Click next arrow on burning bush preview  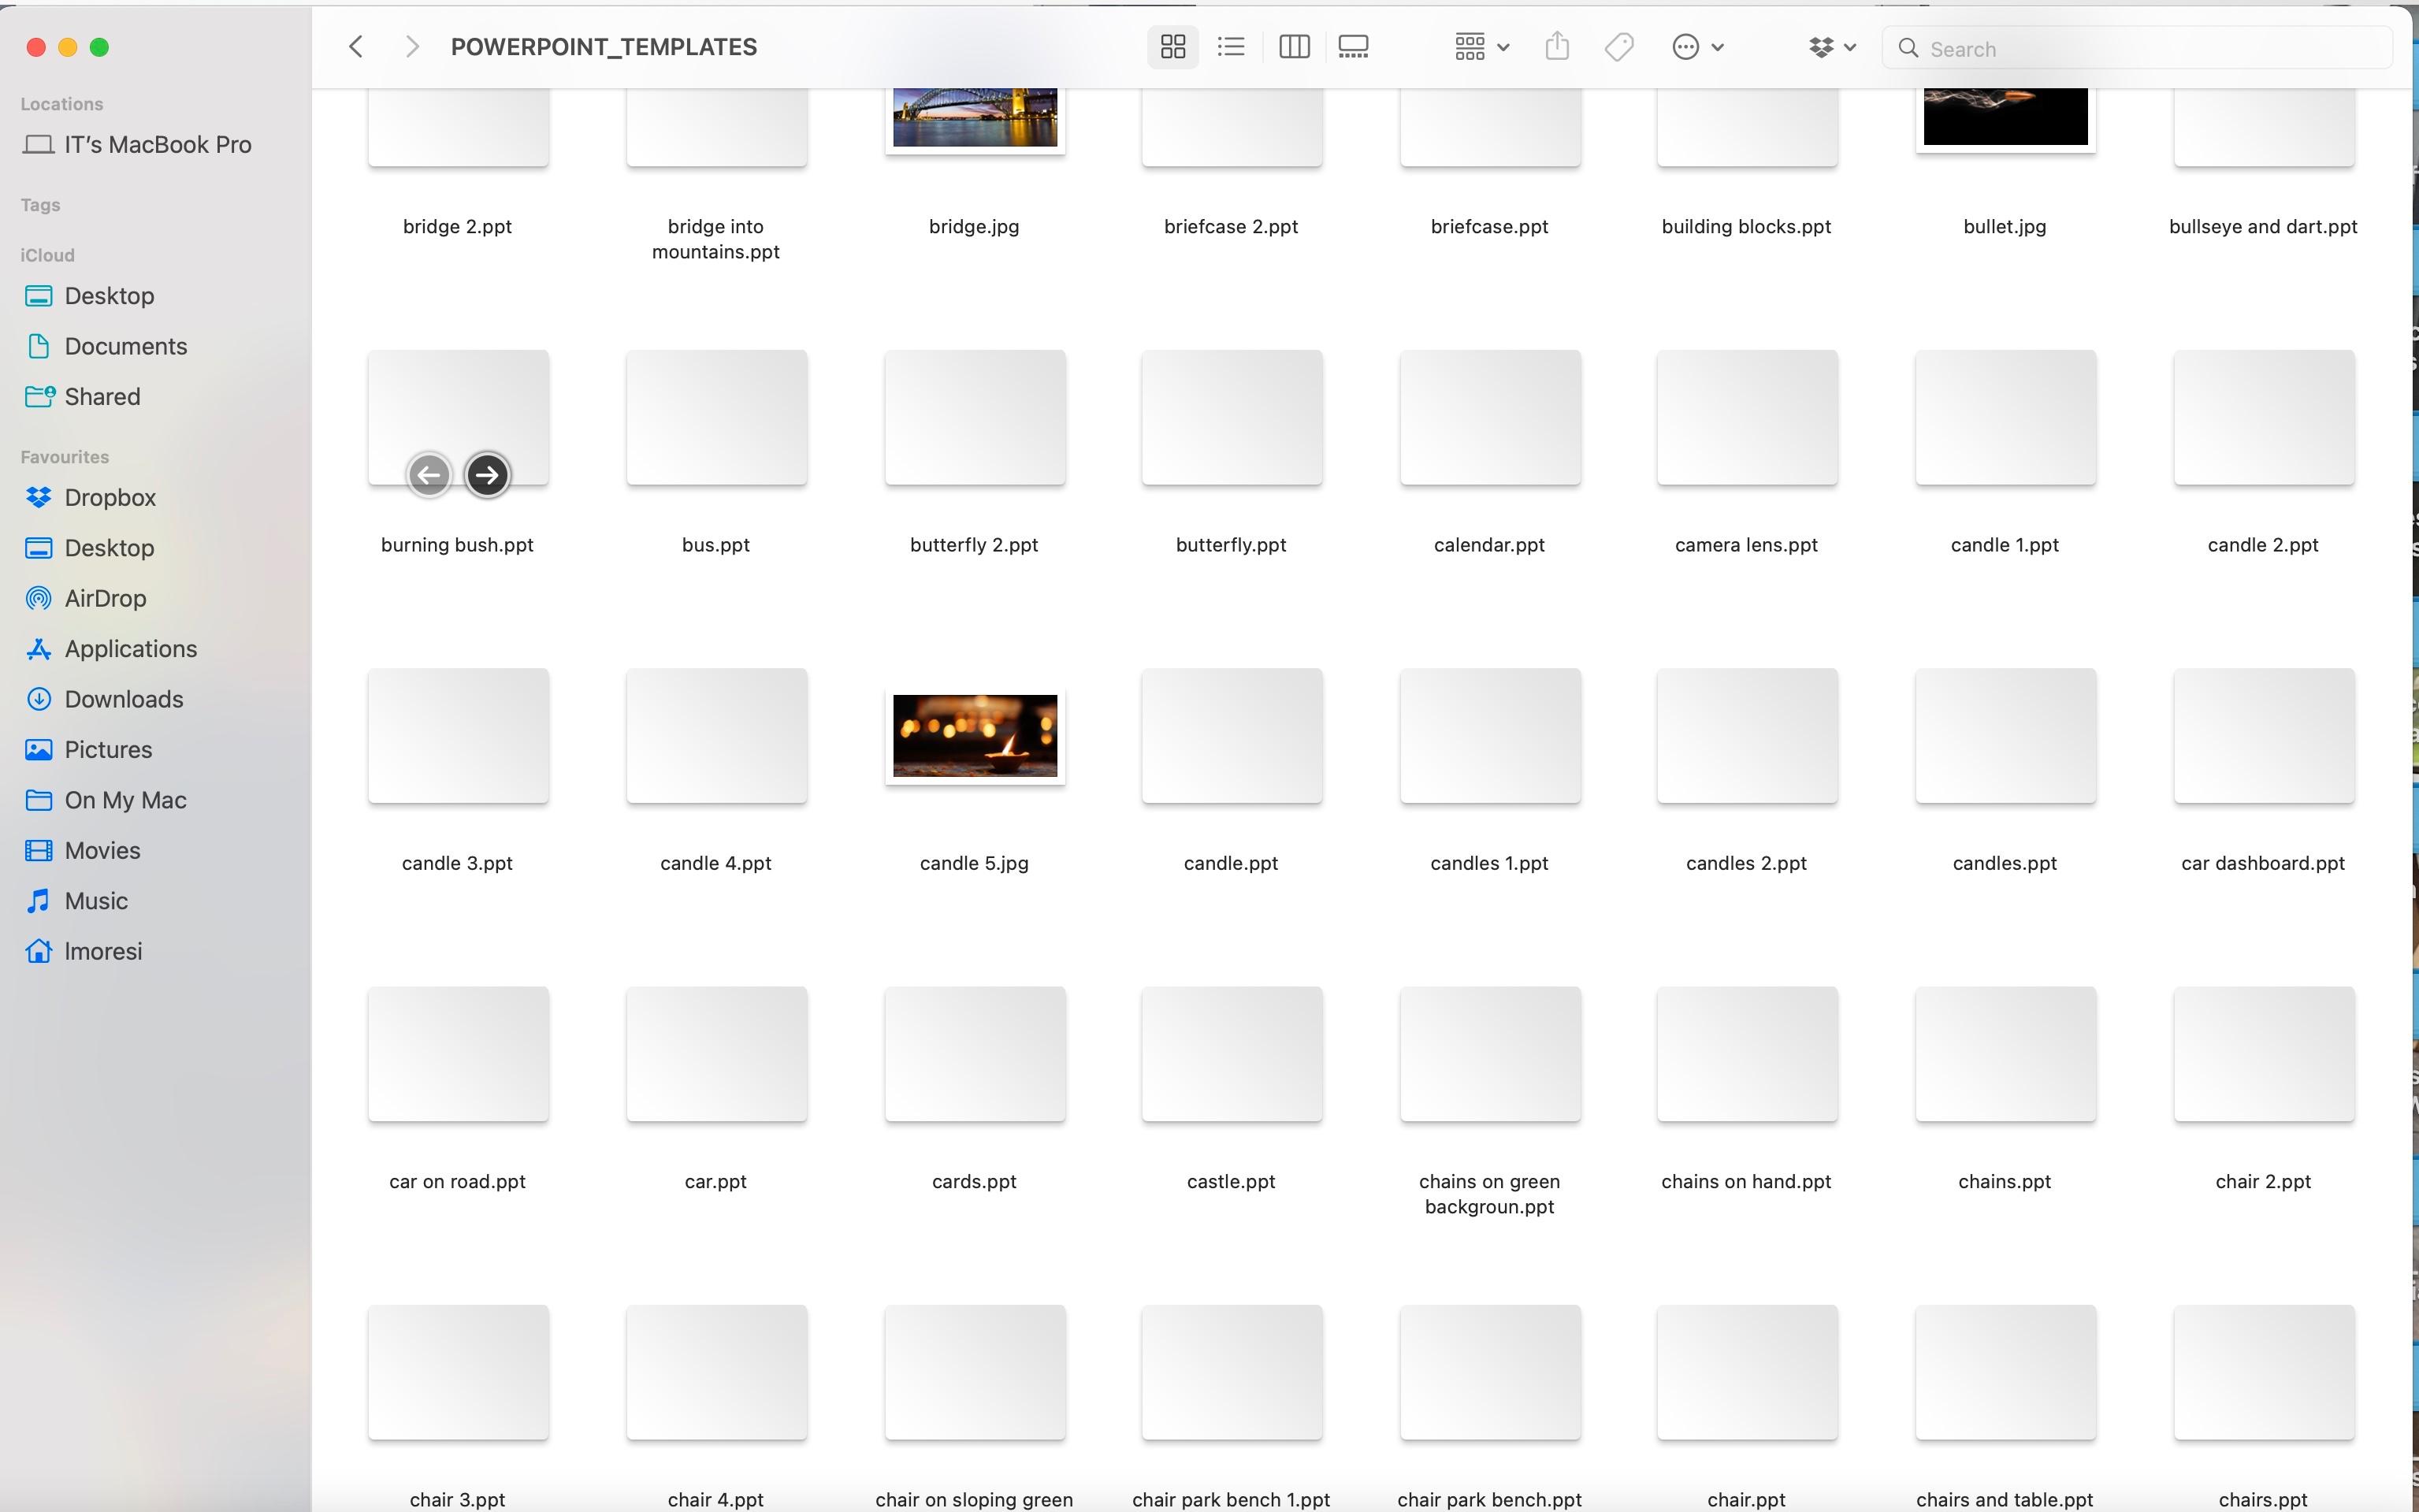(x=488, y=475)
